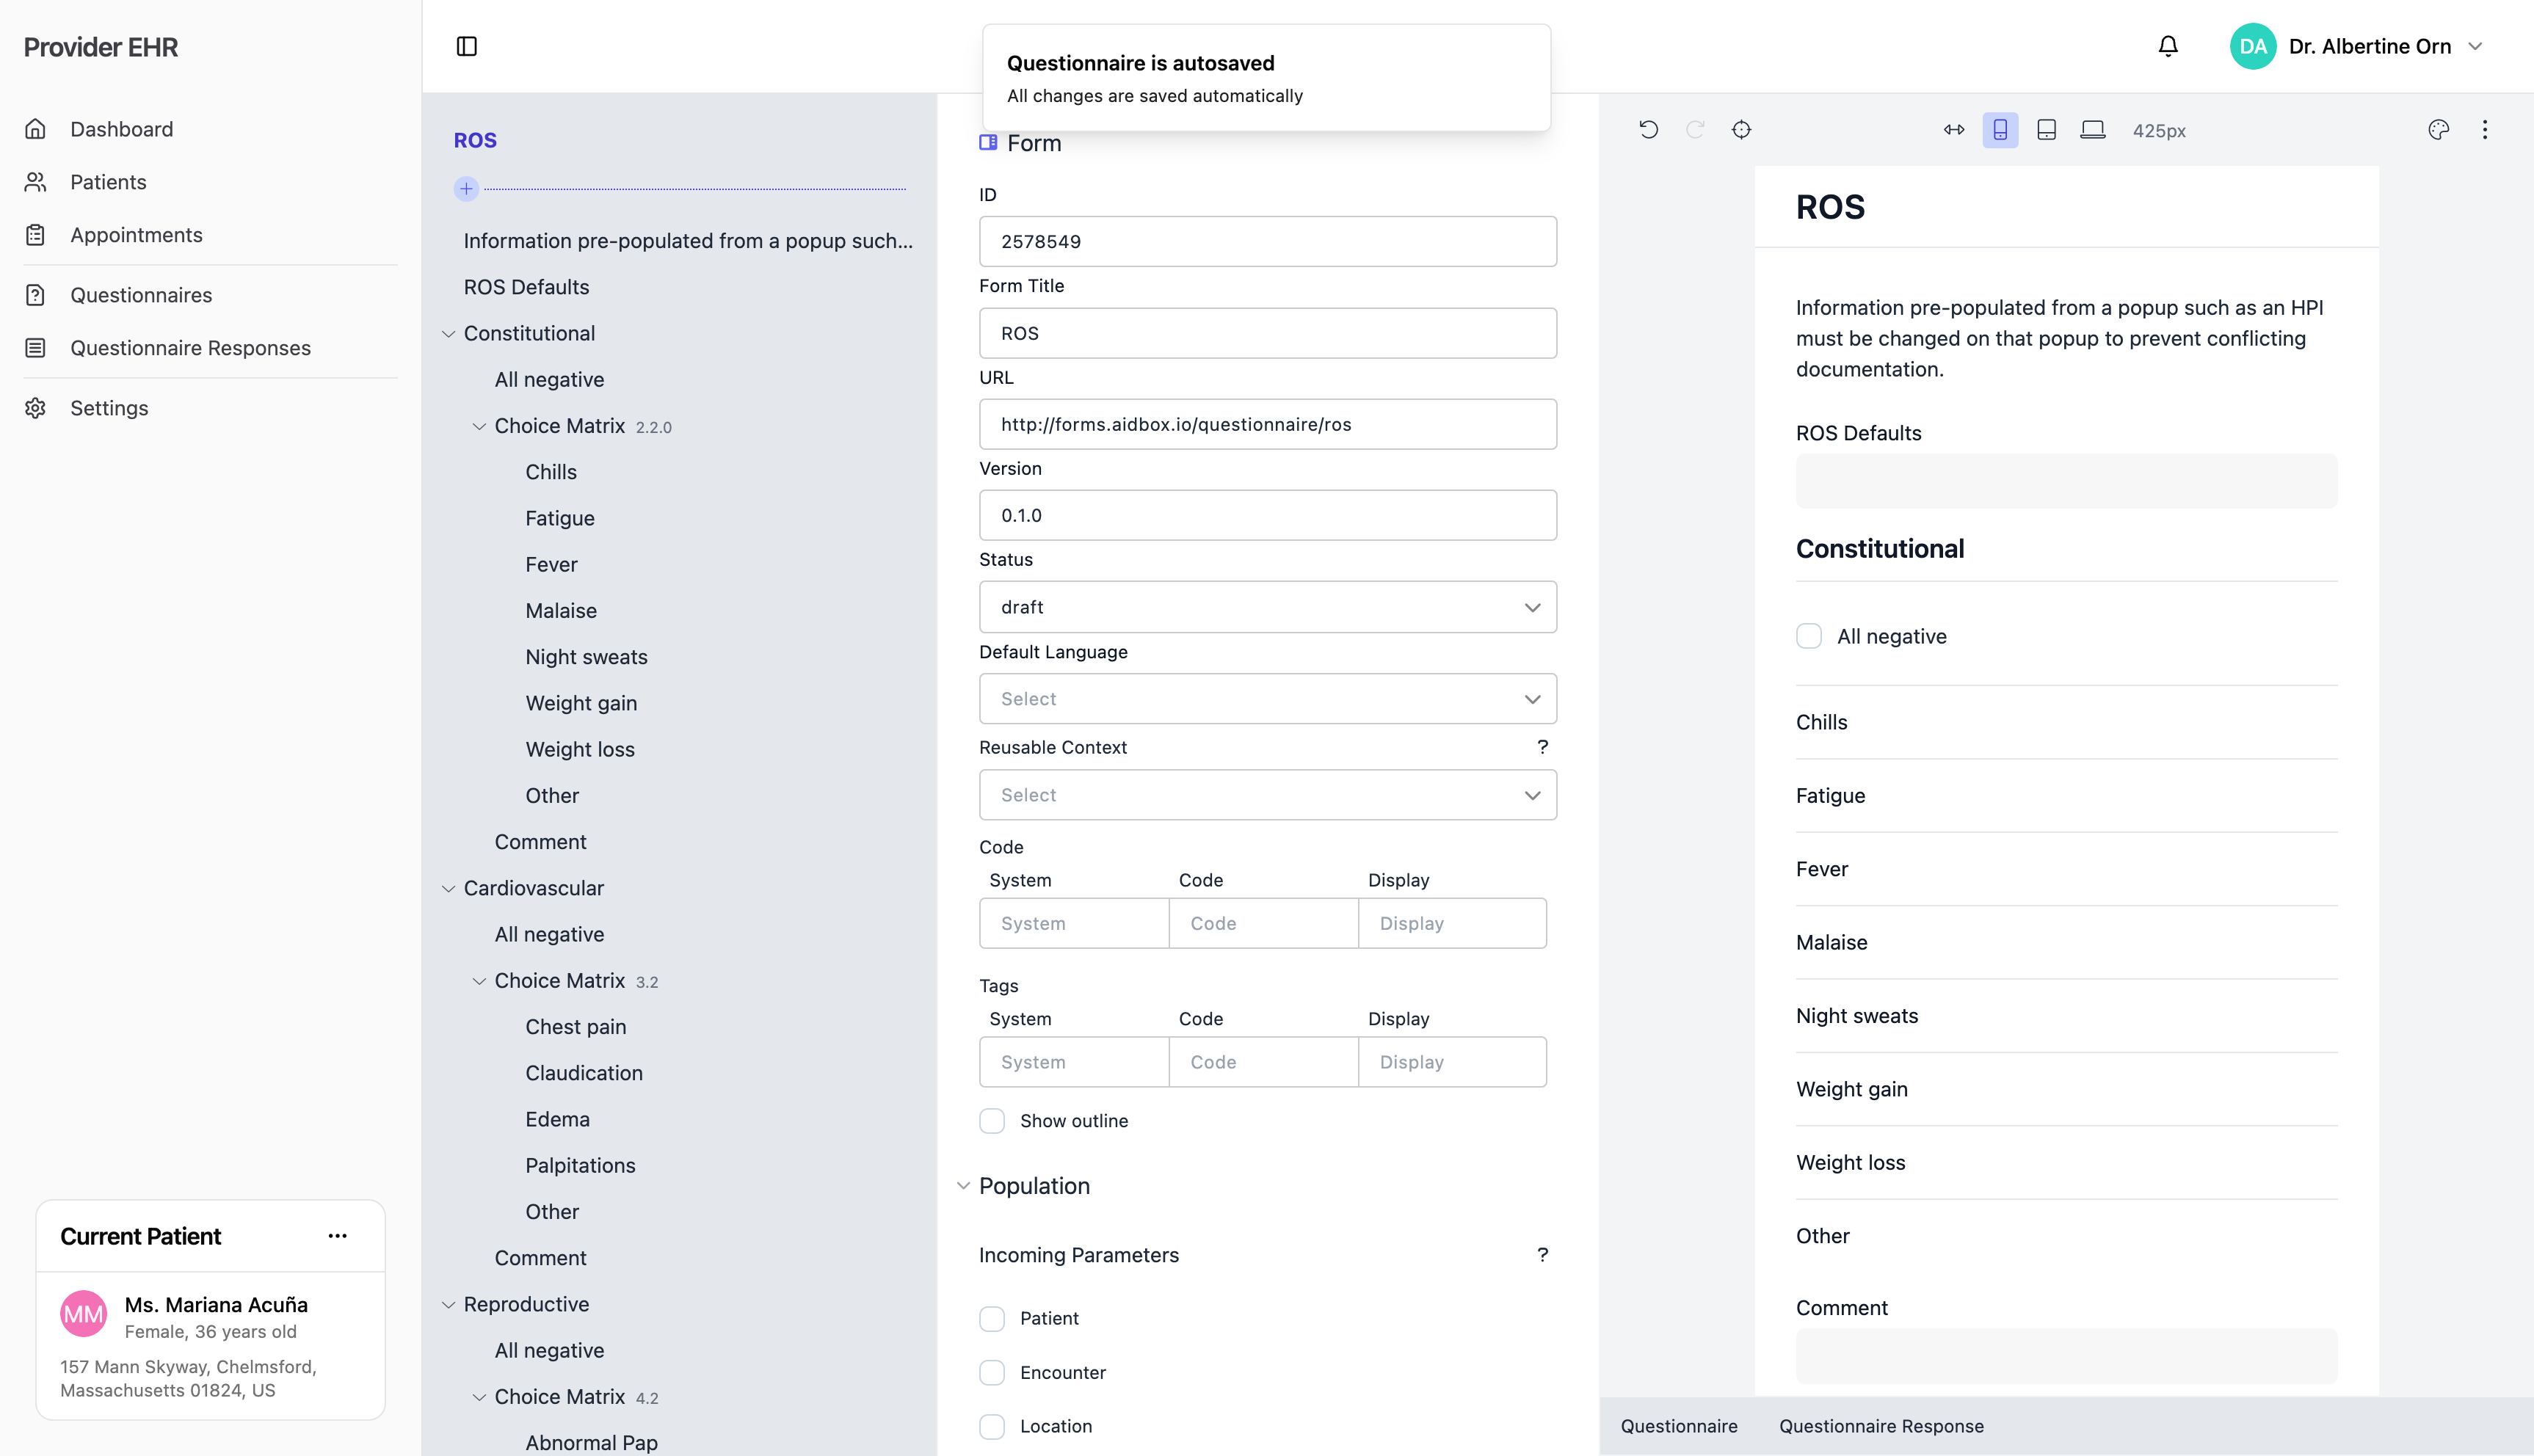Collapse the Constitutional tree group
This screenshot has width=2534, height=1456.
[449, 334]
